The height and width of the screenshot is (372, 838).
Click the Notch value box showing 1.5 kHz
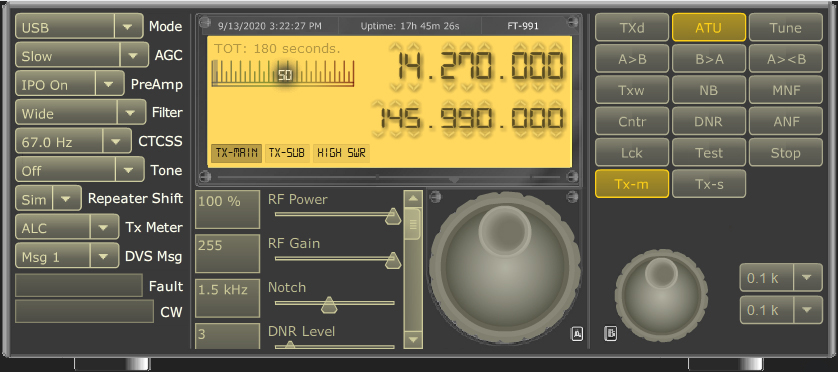coord(228,298)
